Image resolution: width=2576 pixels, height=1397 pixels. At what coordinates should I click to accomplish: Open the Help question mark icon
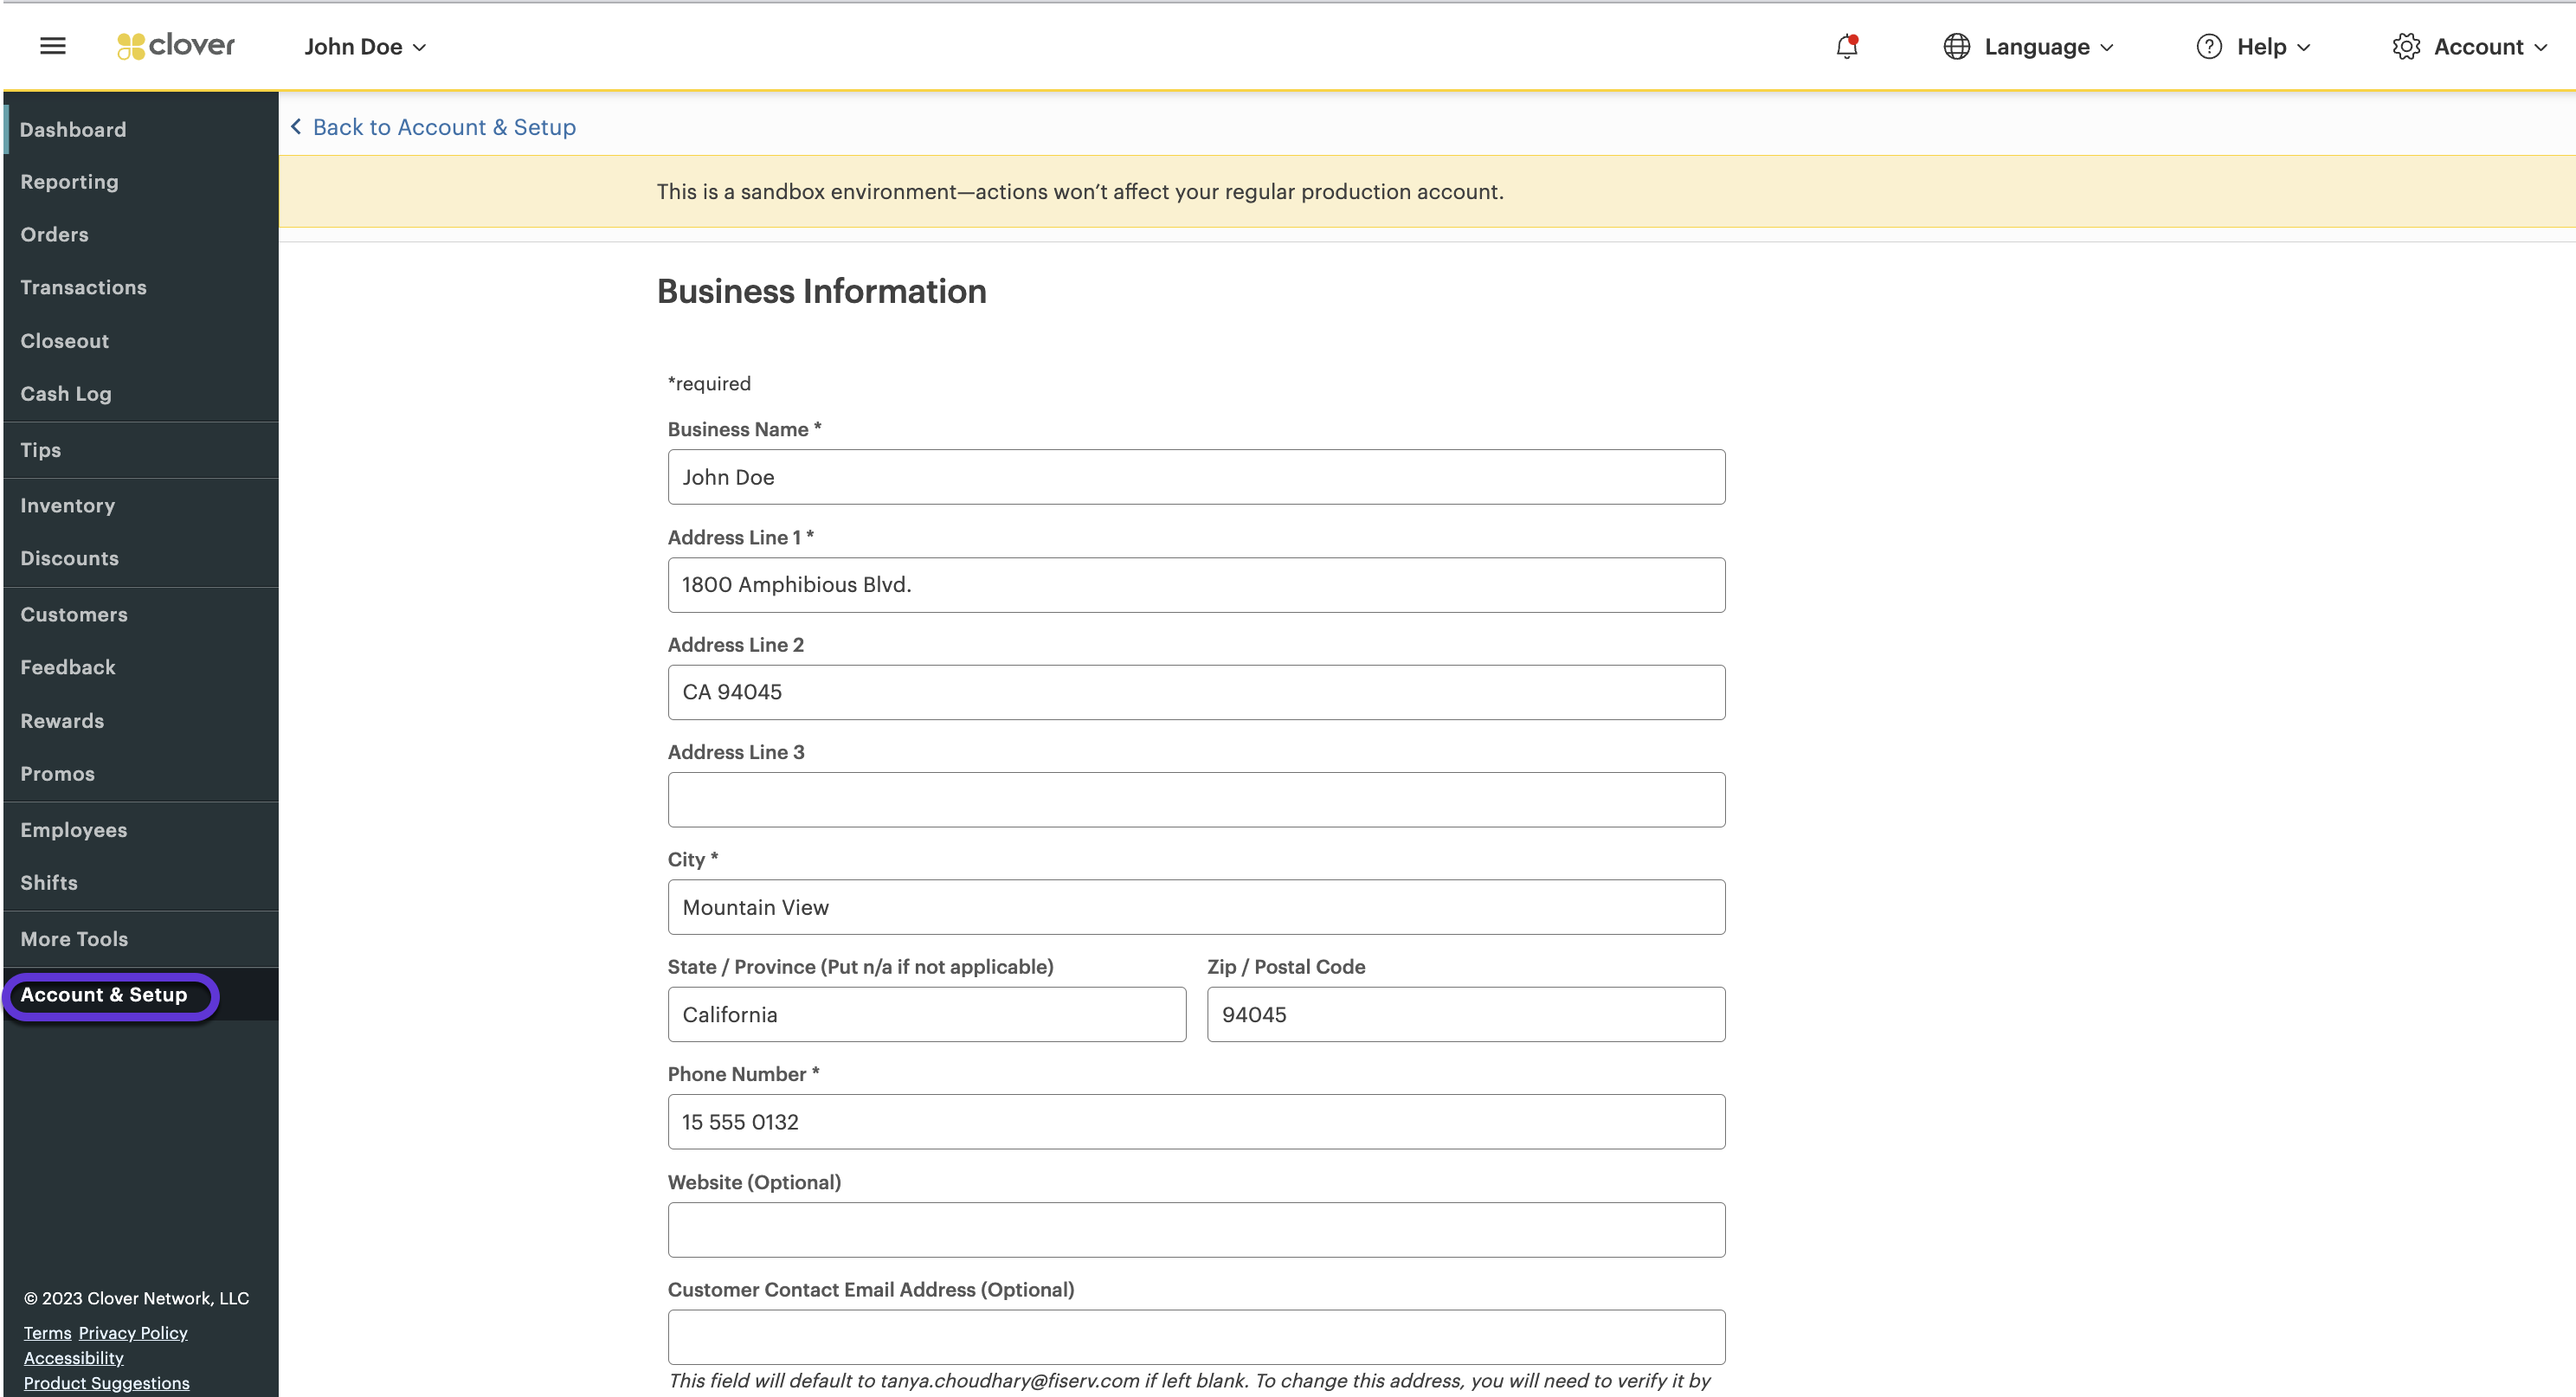click(x=2208, y=47)
